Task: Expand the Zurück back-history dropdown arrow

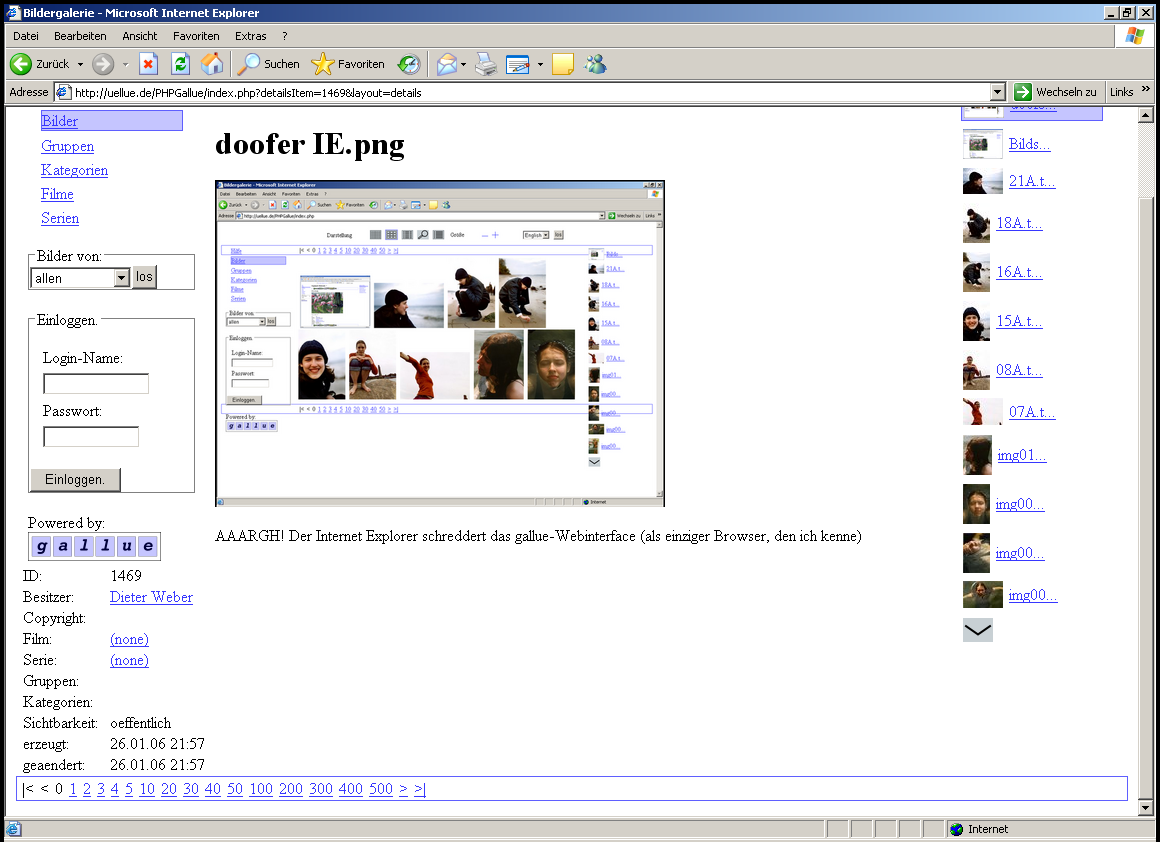Action: [81, 64]
